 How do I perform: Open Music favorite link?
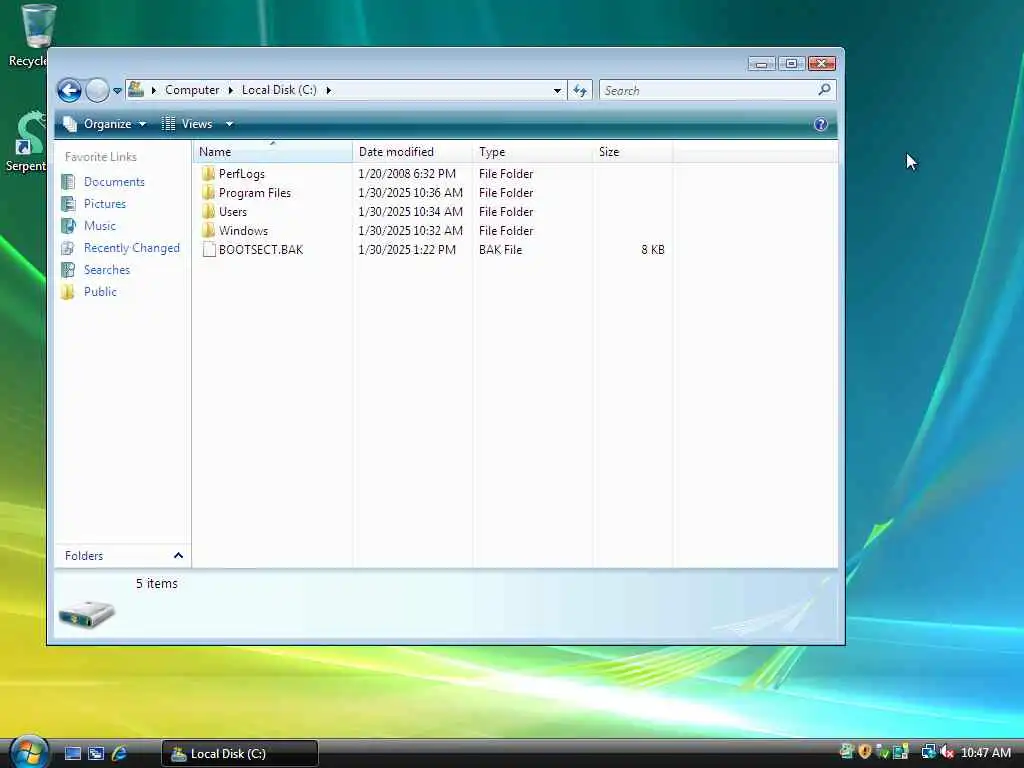pyautogui.click(x=99, y=226)
